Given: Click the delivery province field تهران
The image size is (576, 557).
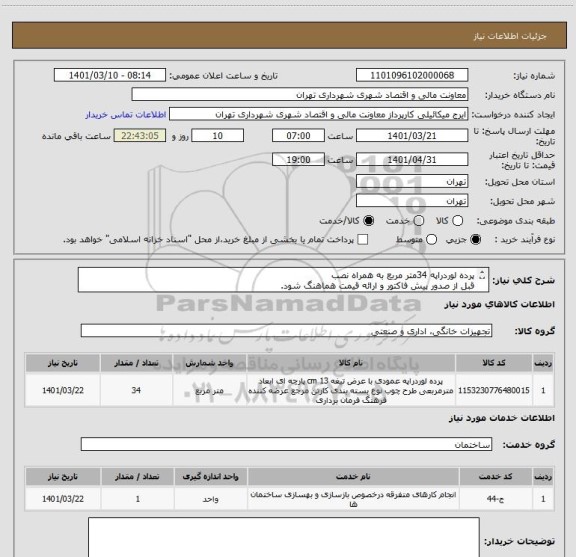Looking at the screenshot, I should pos(412,182).
